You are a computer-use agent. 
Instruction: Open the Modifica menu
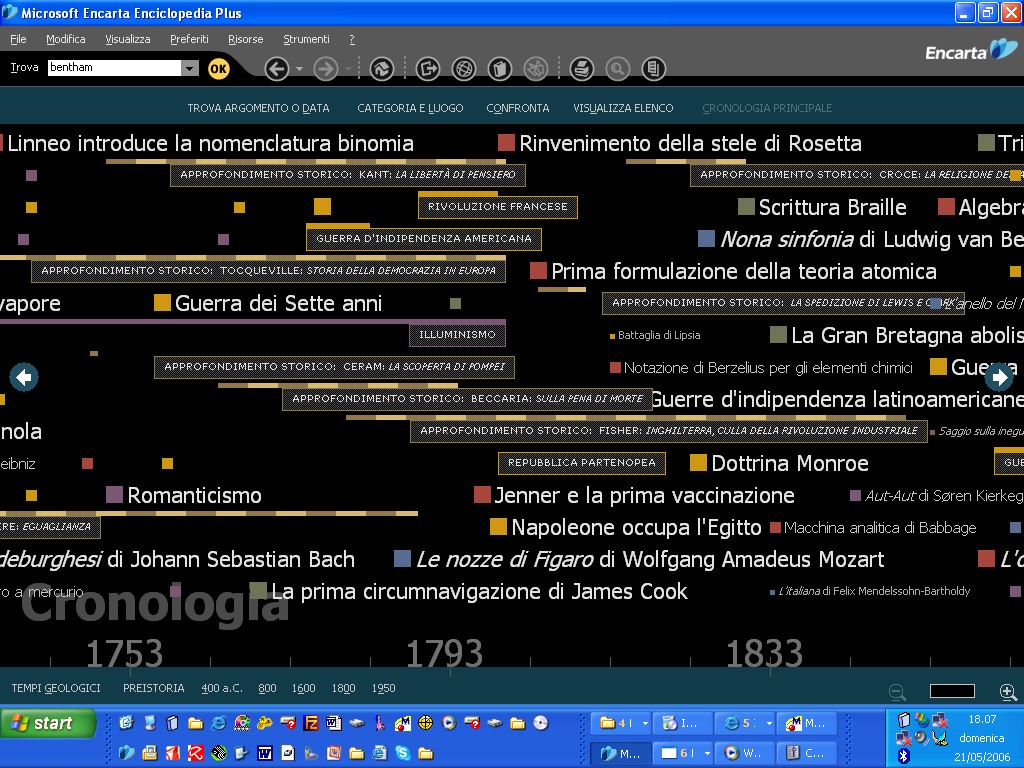65,39
